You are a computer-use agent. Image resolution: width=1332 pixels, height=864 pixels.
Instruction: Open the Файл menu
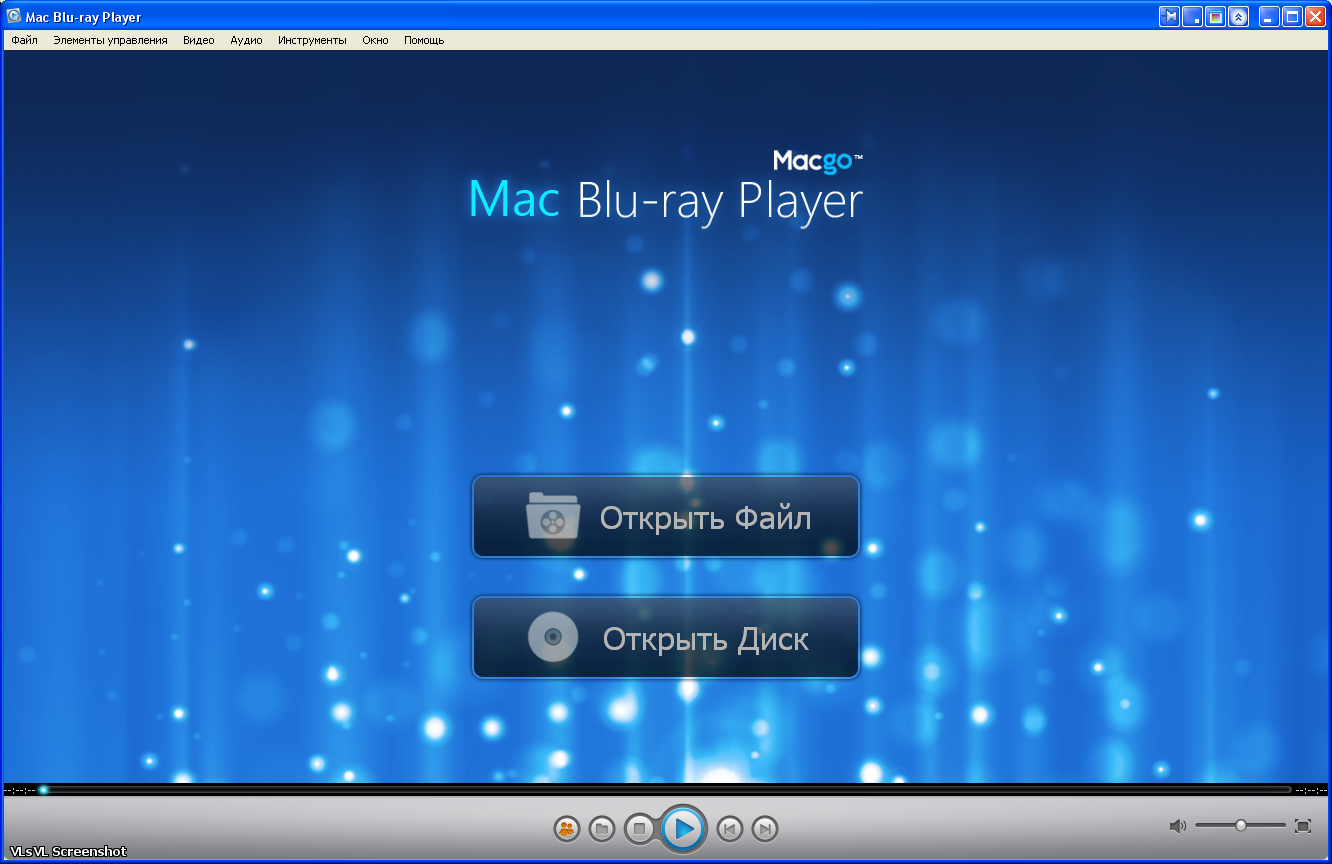click(x=25, y=40)
